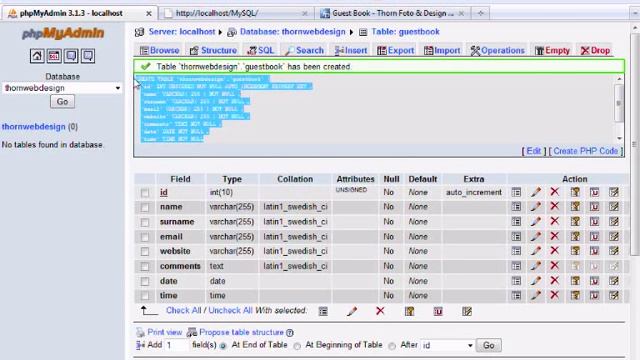Click 'With selected' primary key icon
This screenshot has width=640, height=360.
point(409,311)
